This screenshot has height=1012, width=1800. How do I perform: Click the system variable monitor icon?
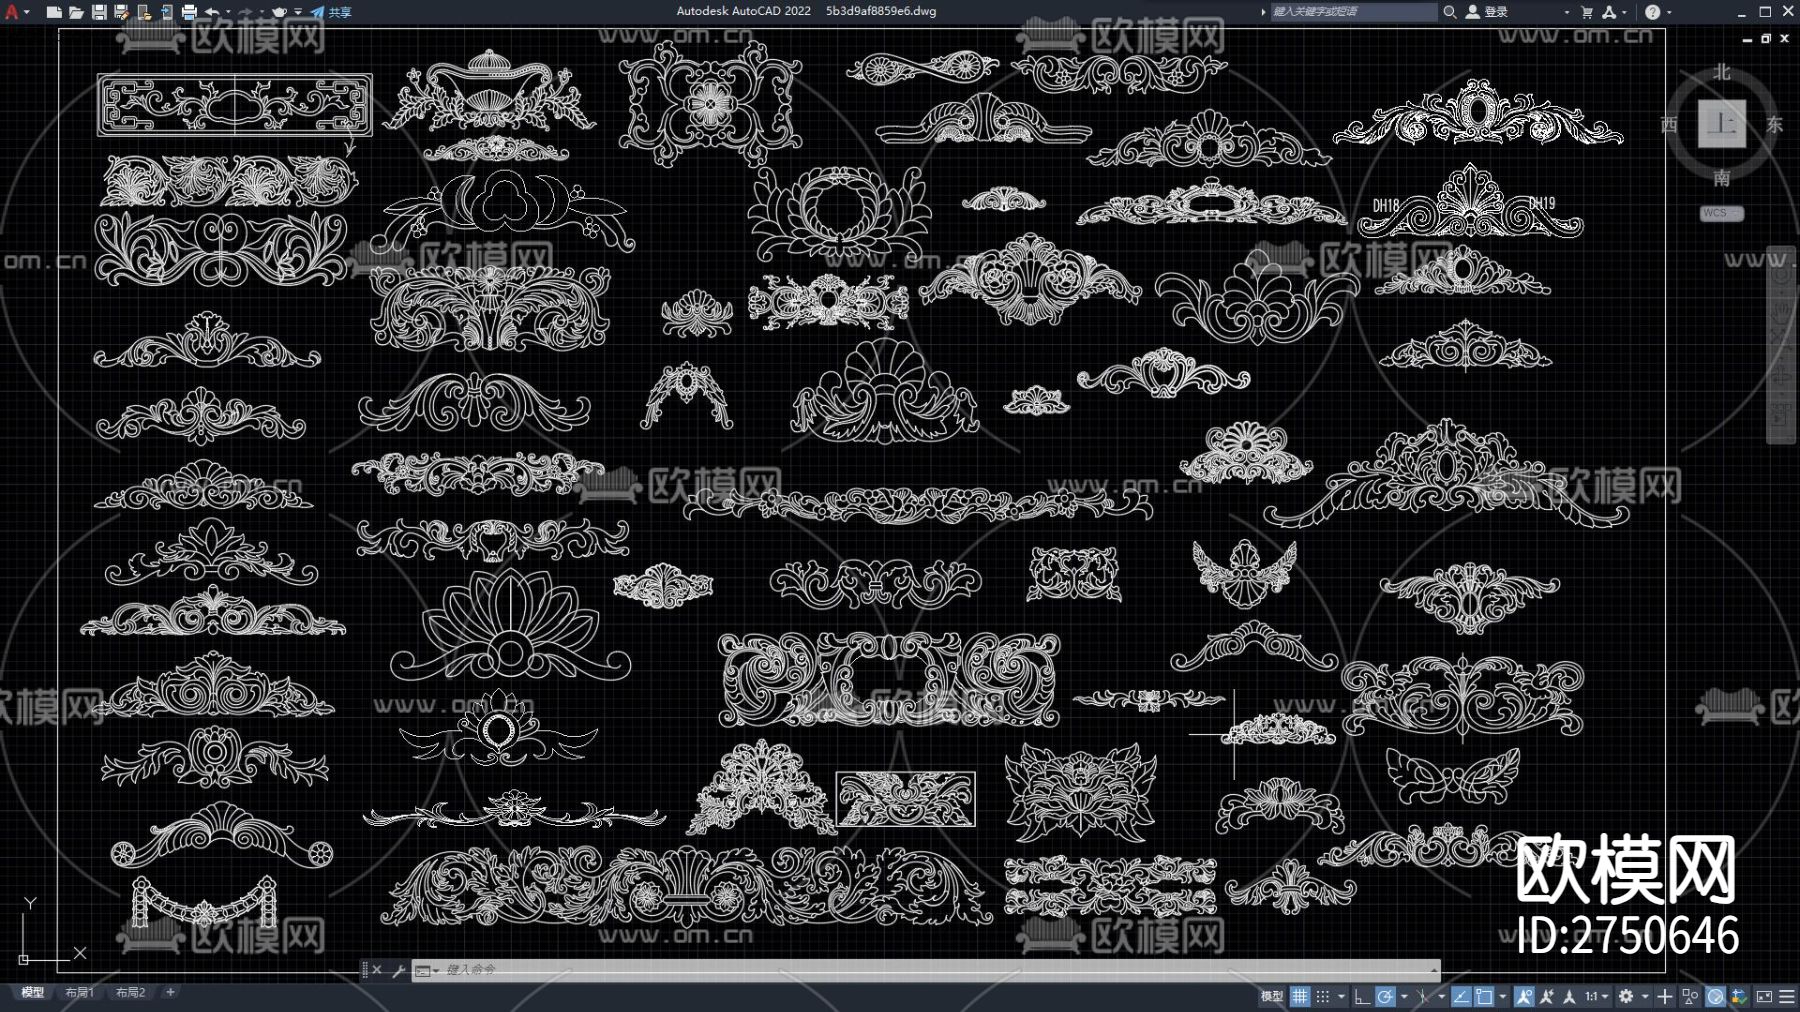1740,997
